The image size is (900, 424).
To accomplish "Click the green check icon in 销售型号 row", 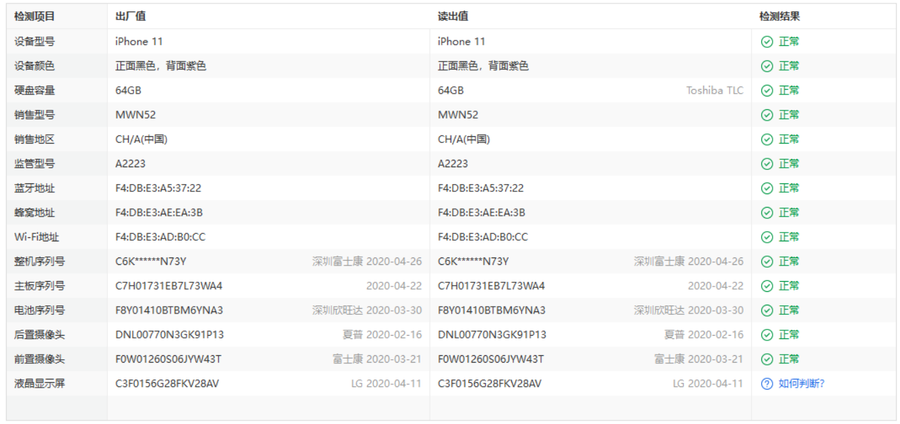I will pyautogui.click(x=767, y=115).
